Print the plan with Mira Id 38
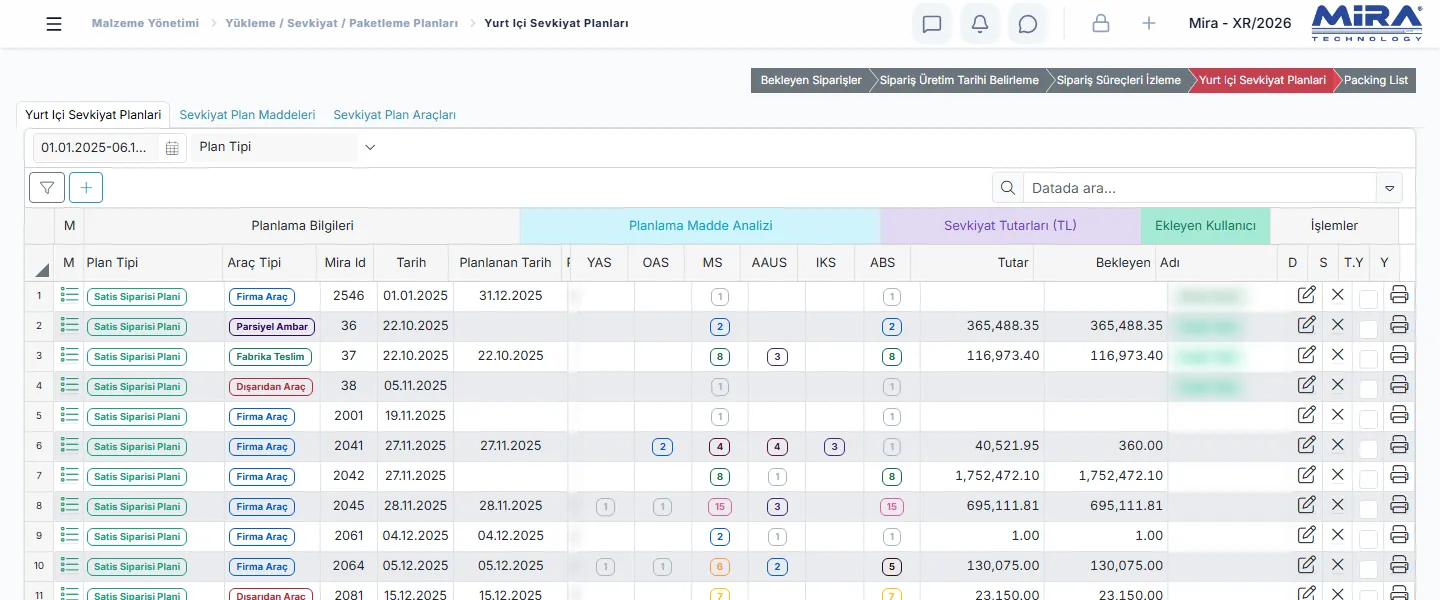This screenshot has width=1440, height=600. tap(1399, 385)
